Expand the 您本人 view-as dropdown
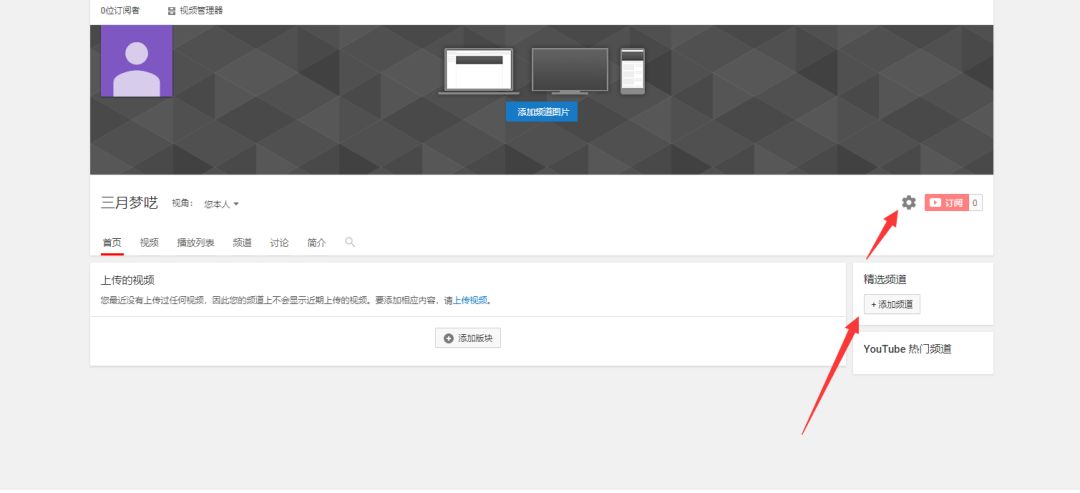 click(x=221, y=204)
